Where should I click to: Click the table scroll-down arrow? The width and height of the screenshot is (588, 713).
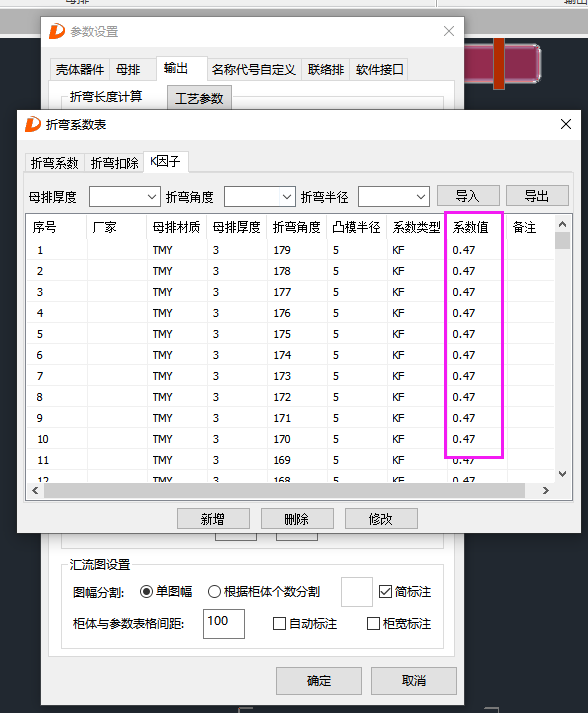(x=563, y=474)
